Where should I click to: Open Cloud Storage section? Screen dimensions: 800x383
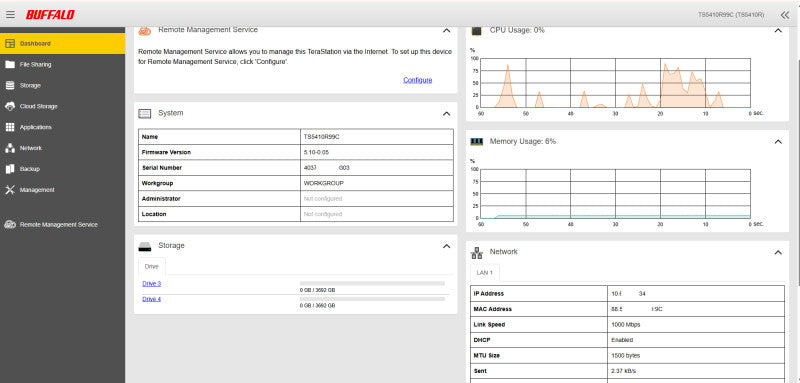click(62, 106)
